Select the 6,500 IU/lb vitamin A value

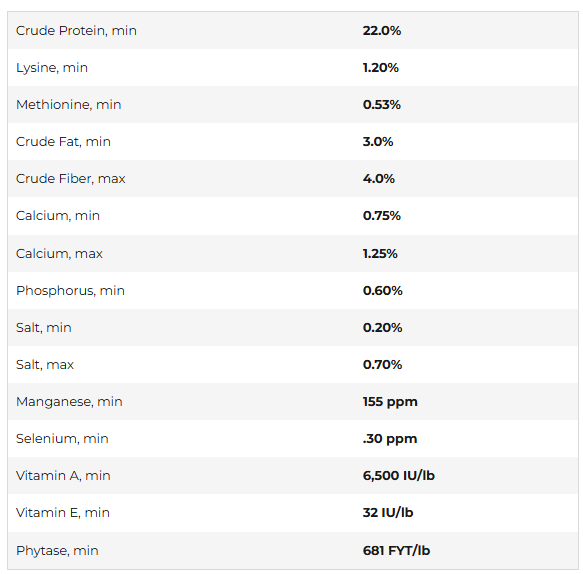pos(399,475)
